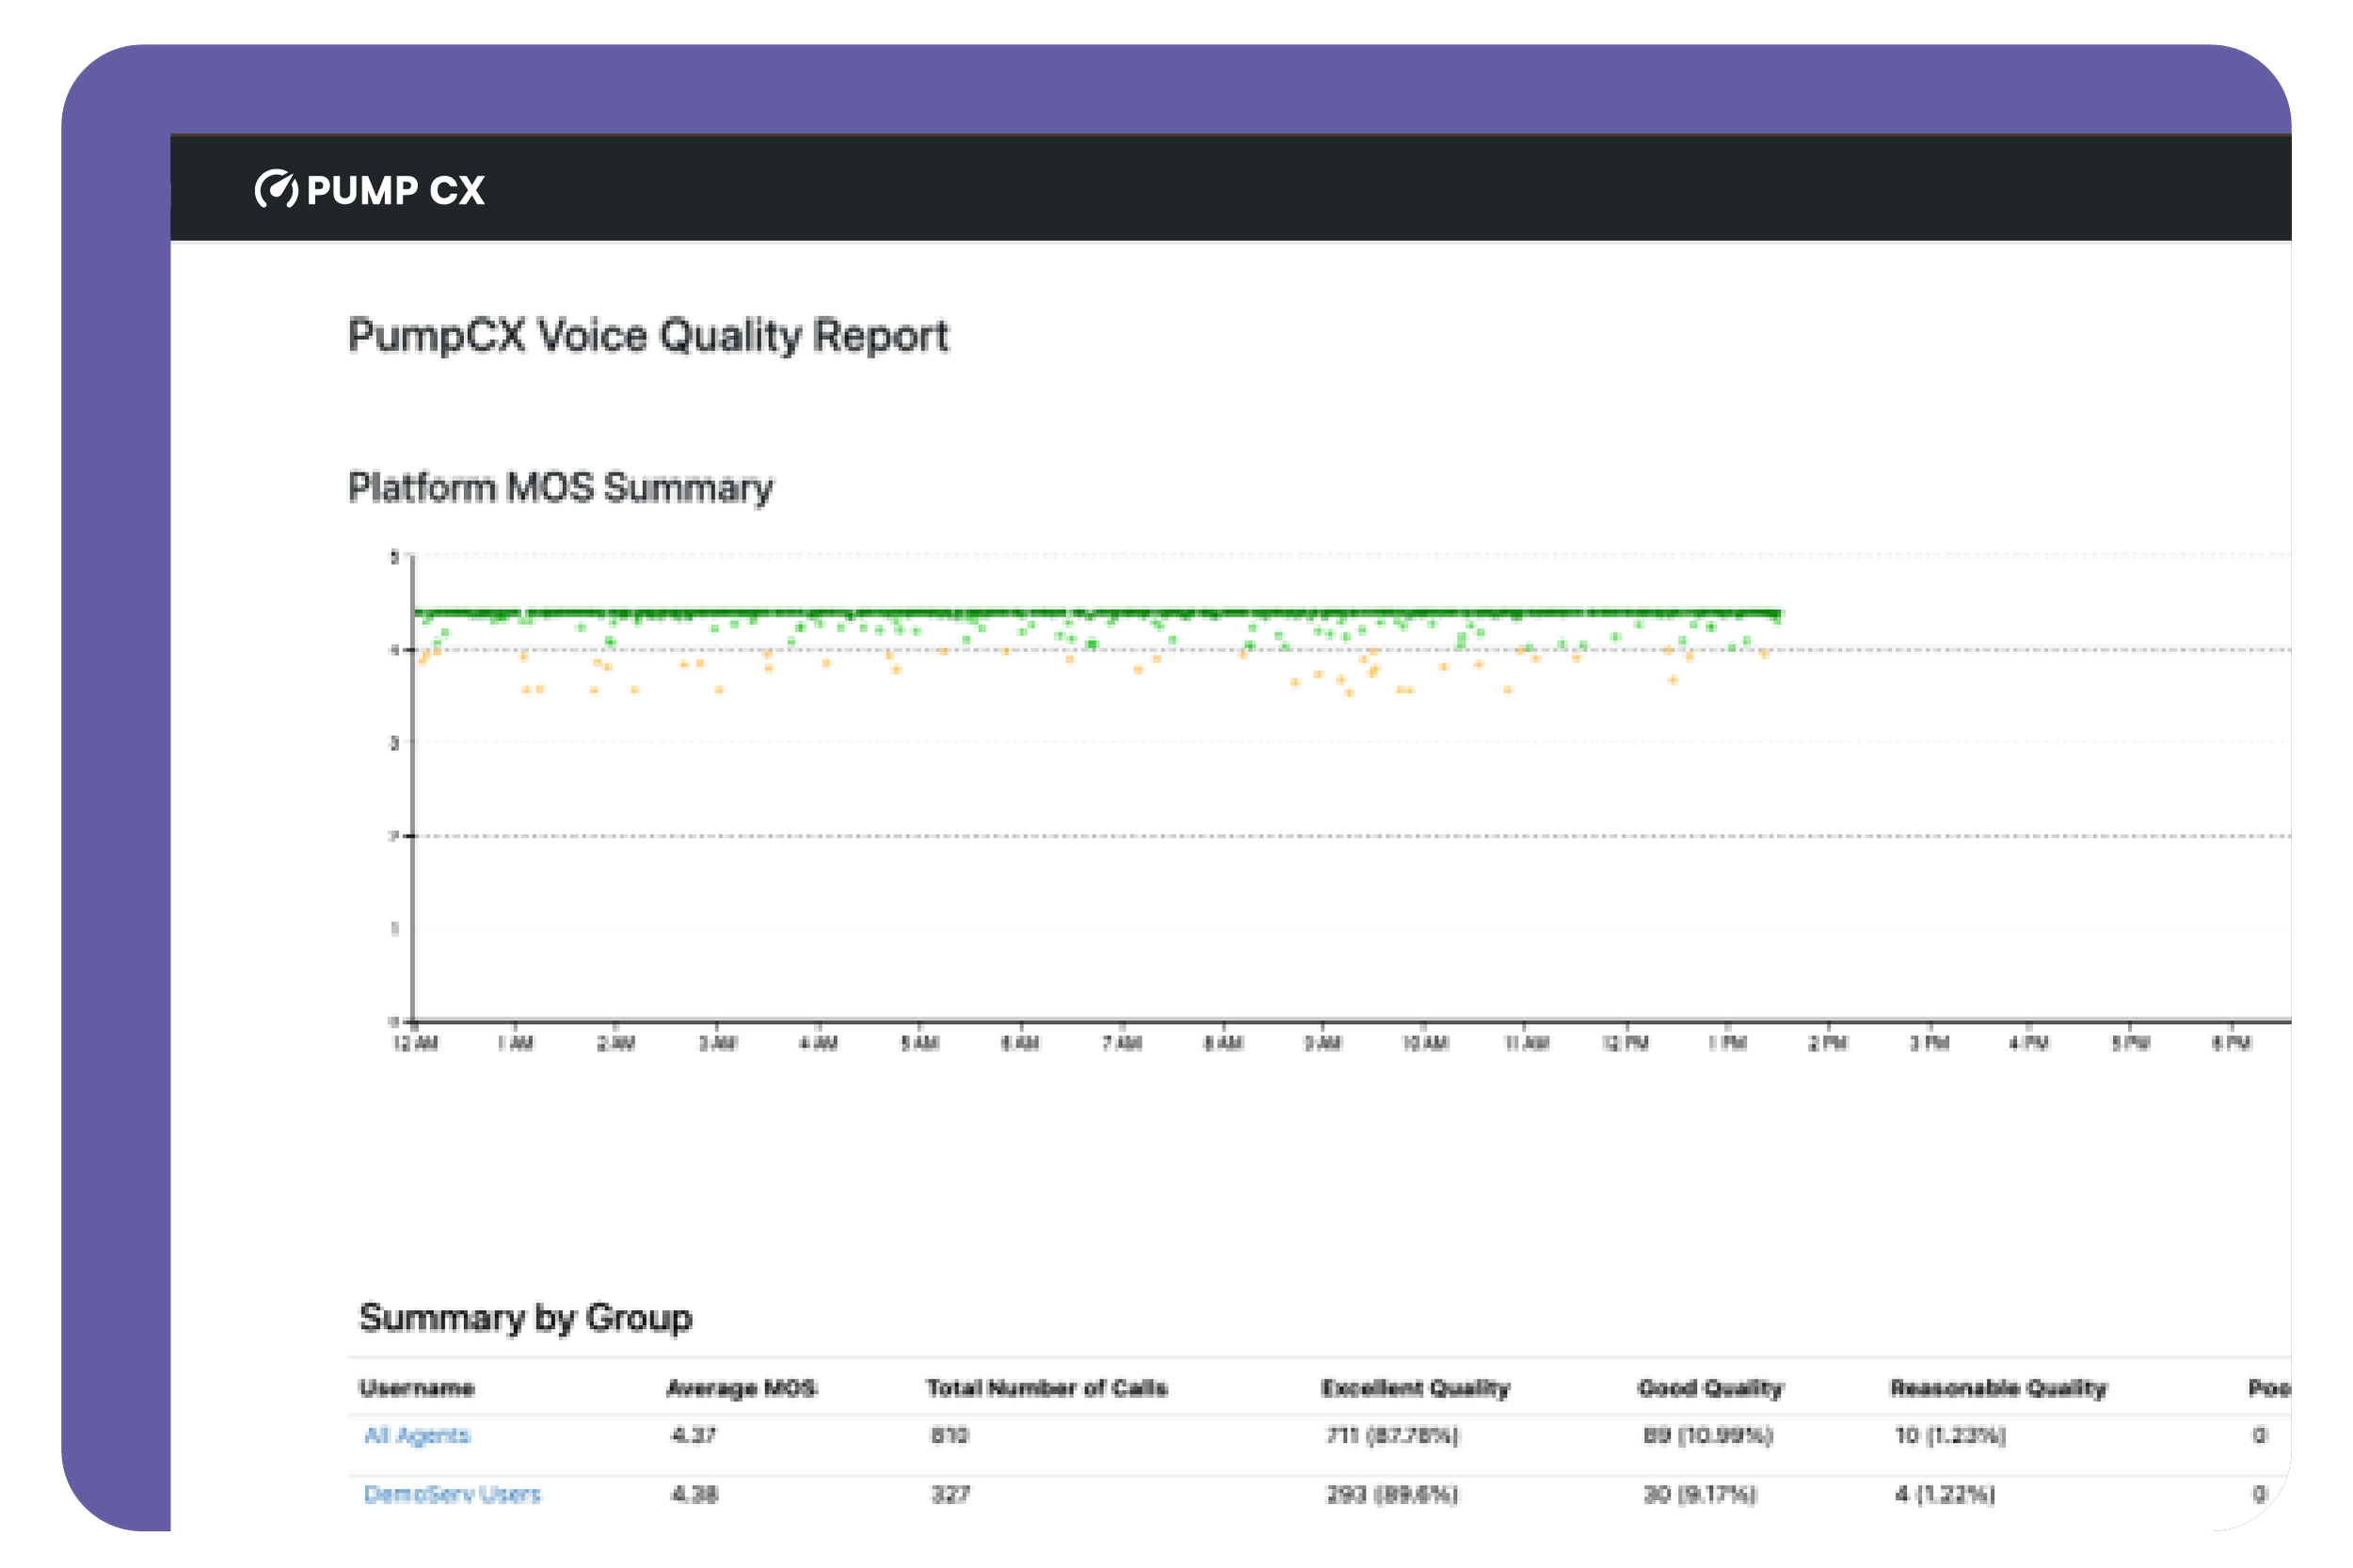This screenshot has height=1568, width=2353.
Task: Click the Summary by Group heading
Action: [525, 1318]
